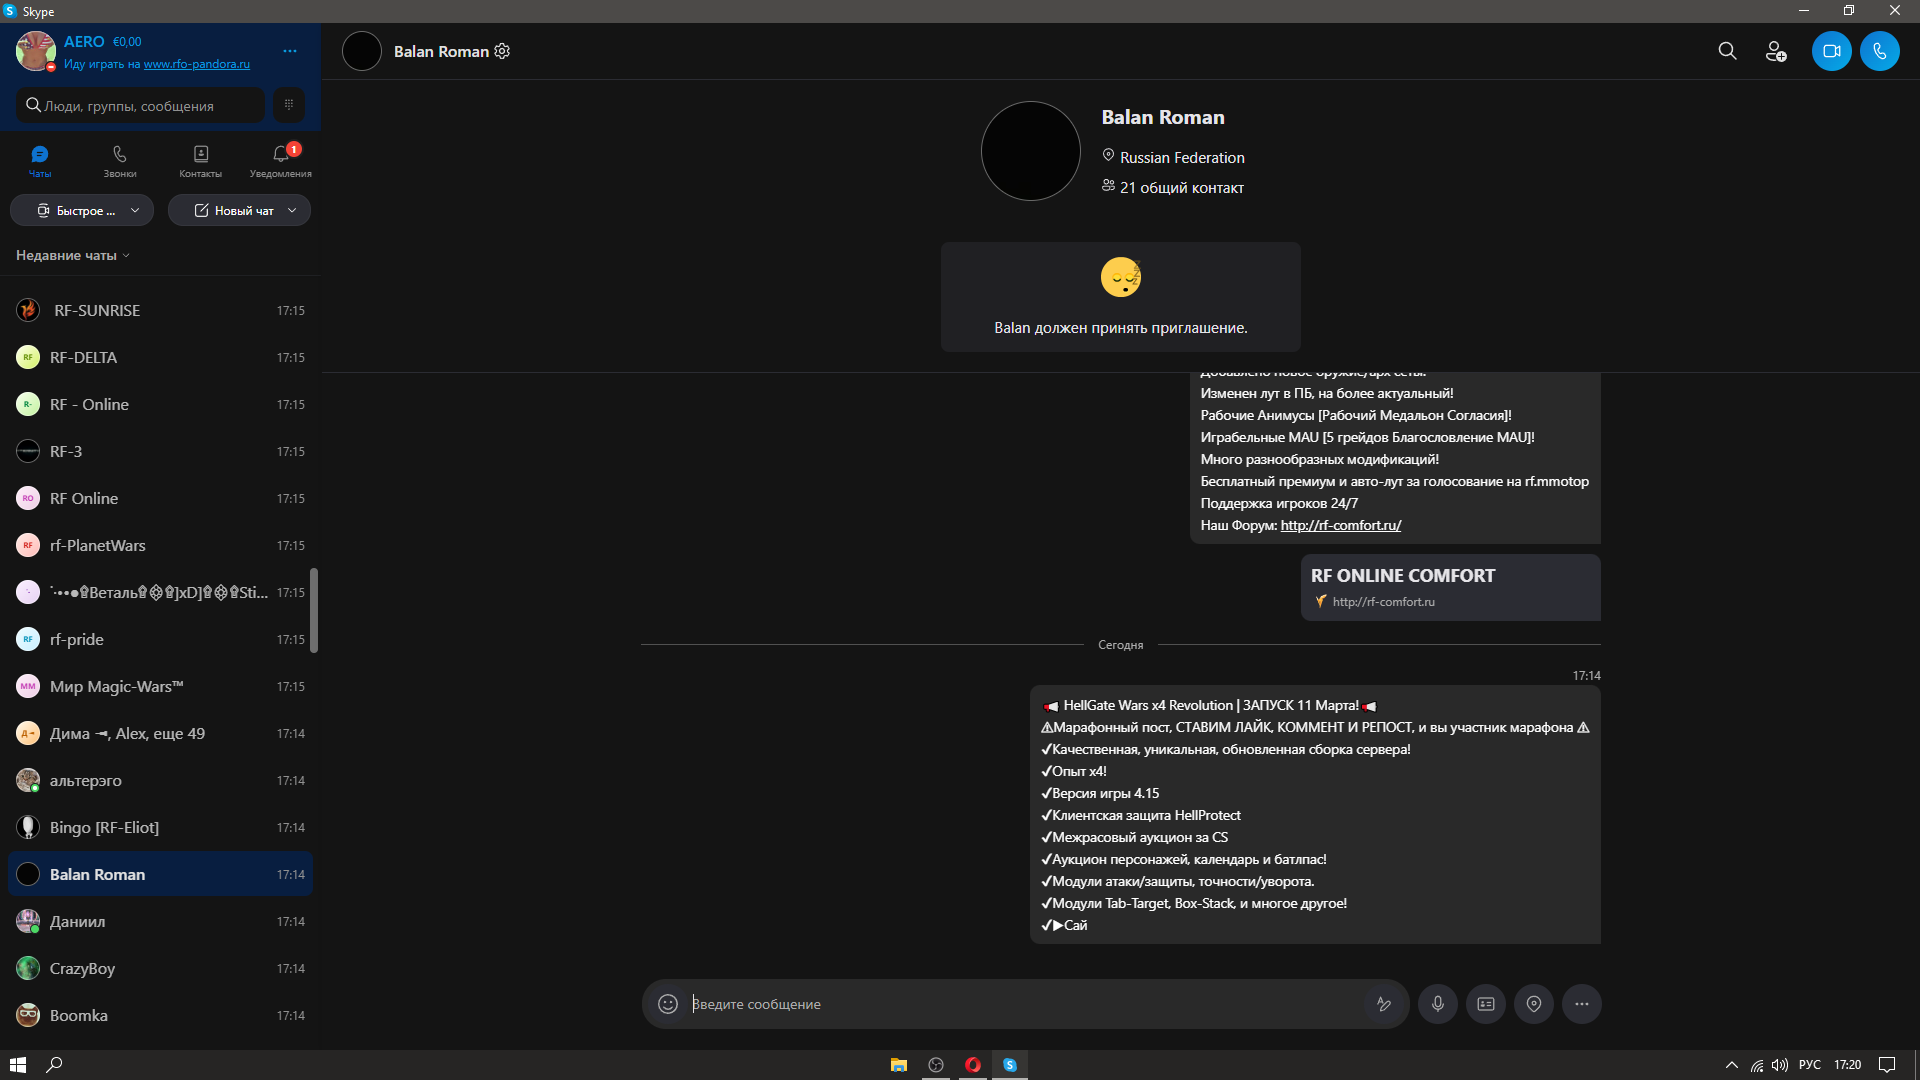Open the RF-3 chat
Screen dimensions: 1920x1080
point(160,452)
